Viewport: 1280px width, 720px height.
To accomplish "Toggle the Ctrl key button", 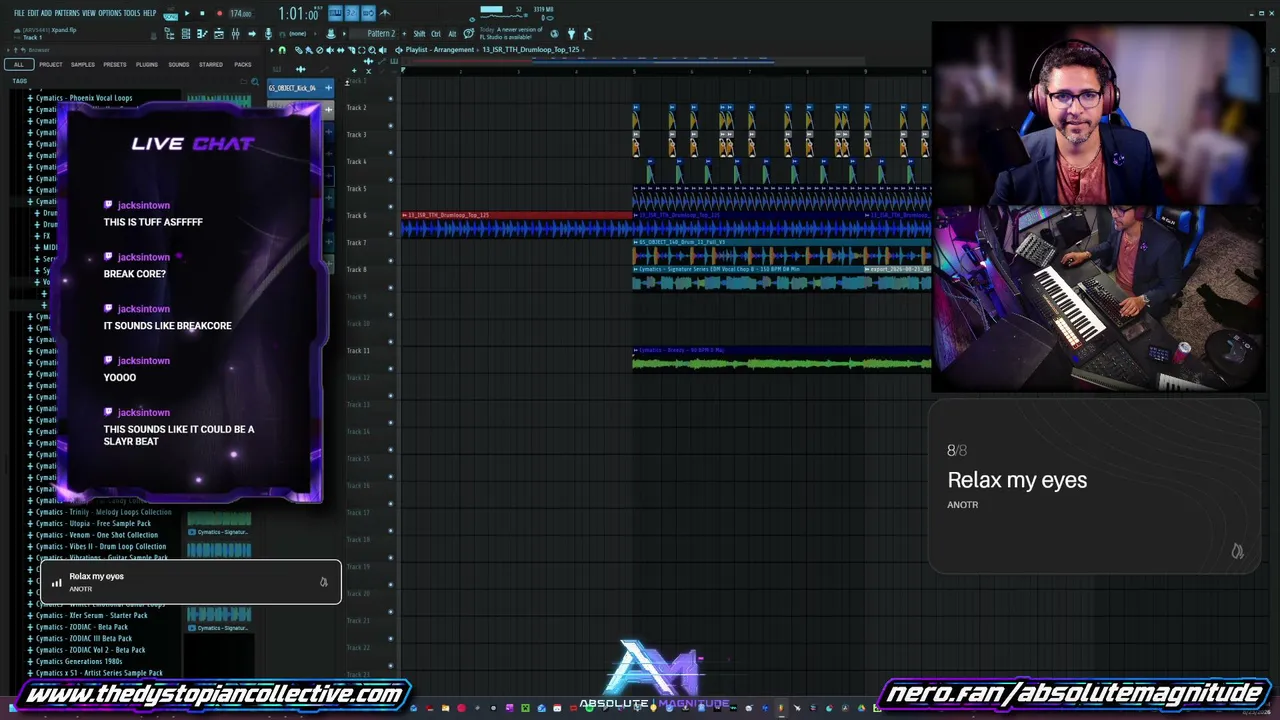I will [x=436, y=34].
